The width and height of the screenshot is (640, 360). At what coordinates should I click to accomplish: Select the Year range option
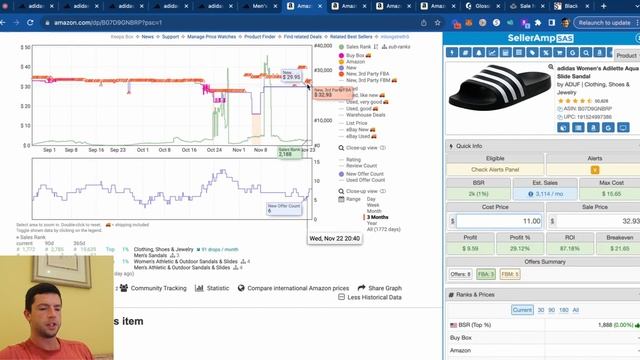point(372,223)
